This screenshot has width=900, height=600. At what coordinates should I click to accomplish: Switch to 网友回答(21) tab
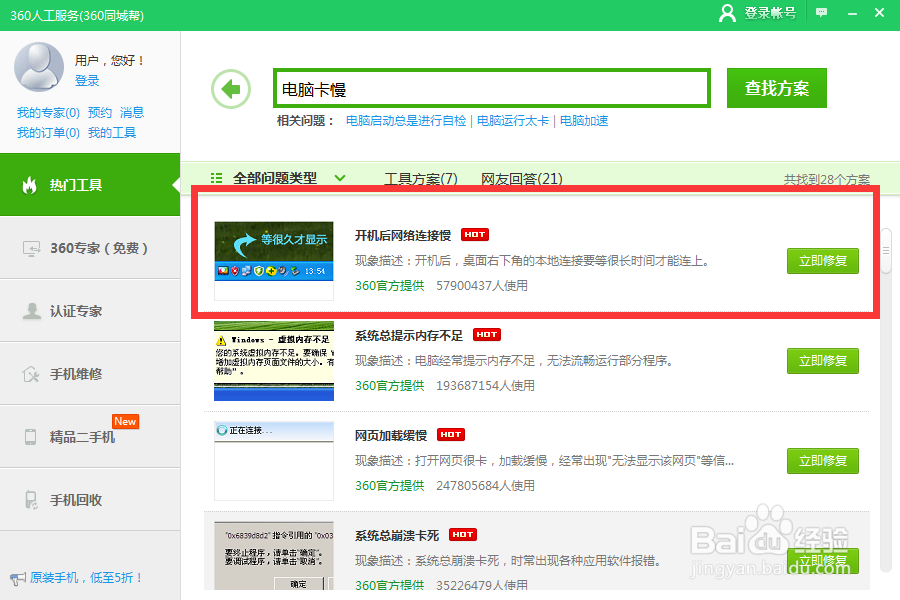click(522, 179)
